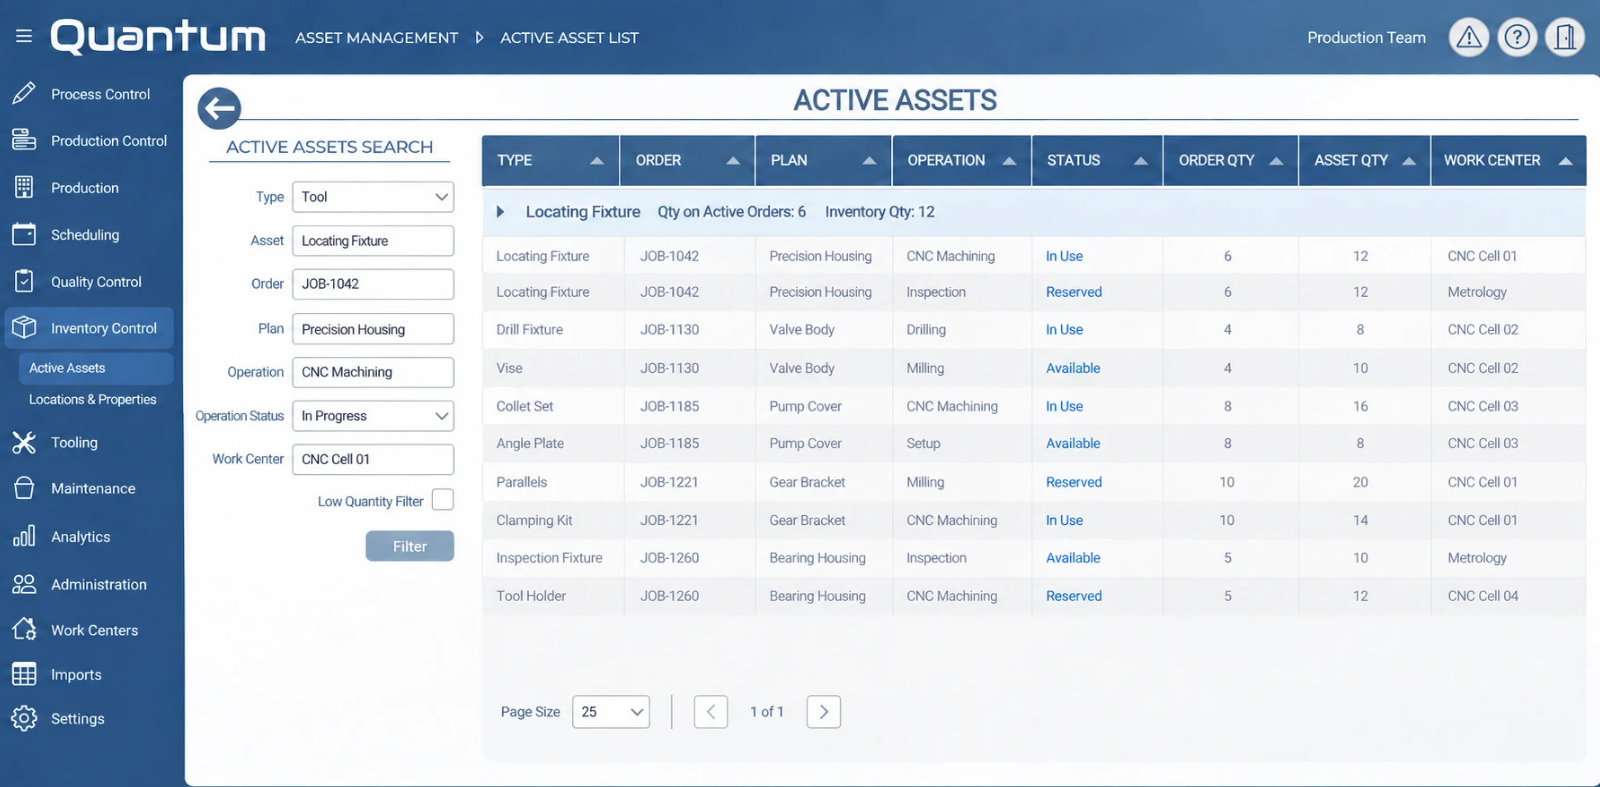
Task: Click the logout door icon
Action: pos(1565,37)
